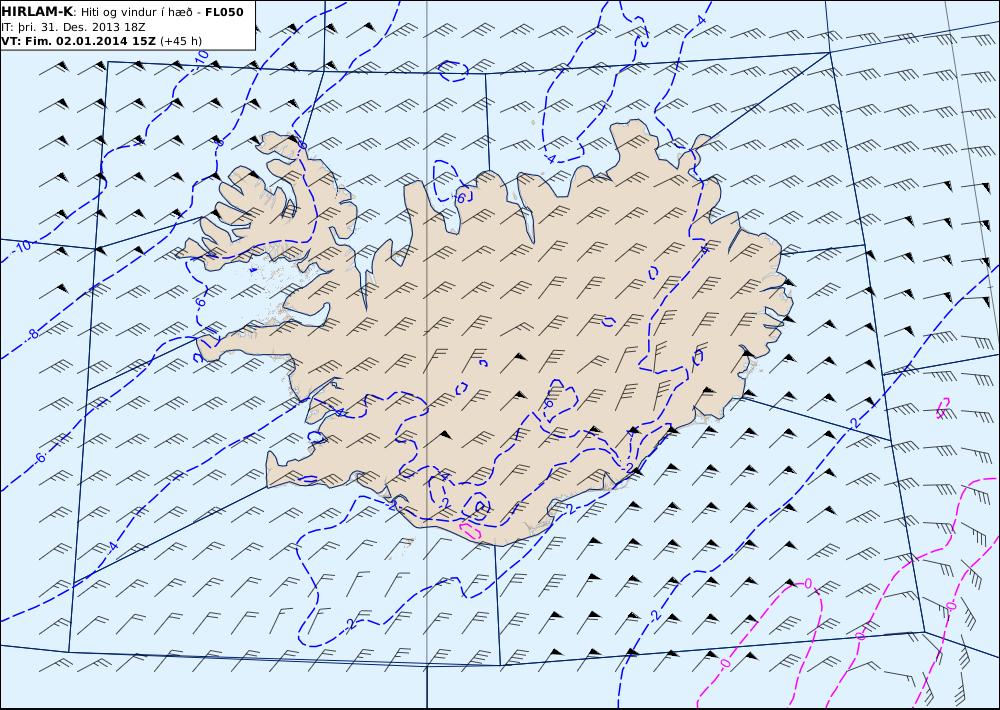The height and width of the screenshot is (710, 1000).
Task: Click the -2 label on the far east contour
Action: click(x=855, y=423)
